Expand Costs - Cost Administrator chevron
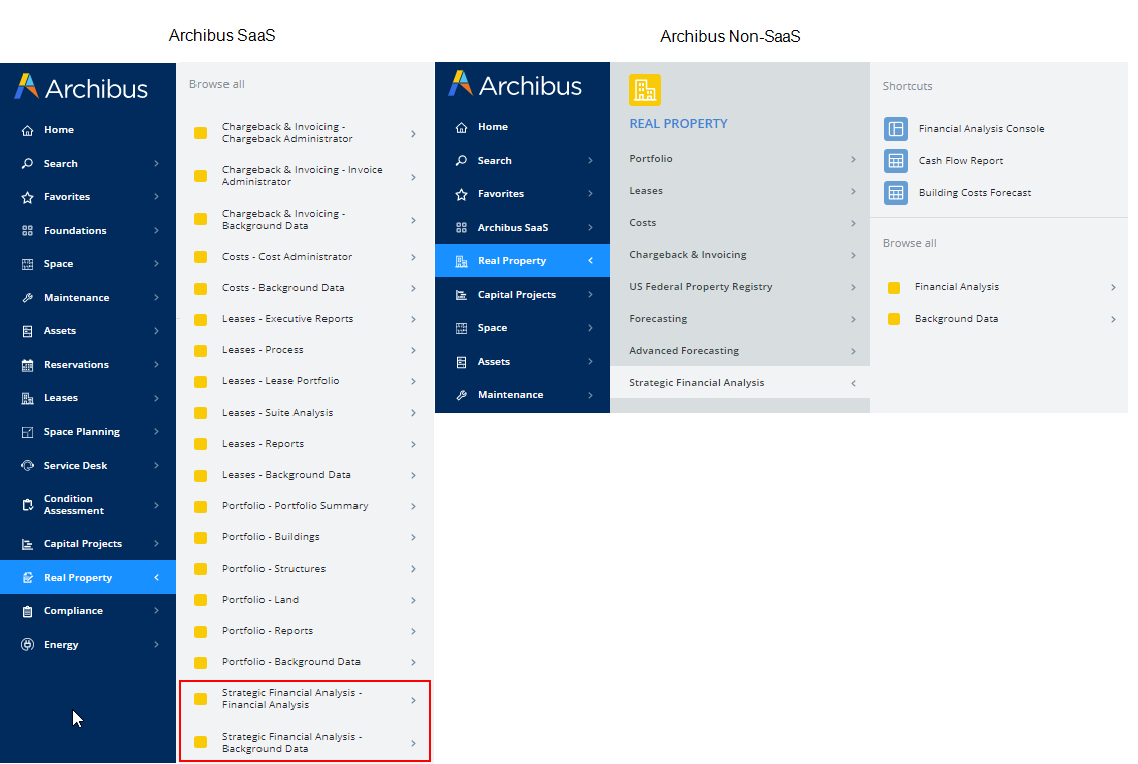The image size is (1138, 764). pos(413,258)
